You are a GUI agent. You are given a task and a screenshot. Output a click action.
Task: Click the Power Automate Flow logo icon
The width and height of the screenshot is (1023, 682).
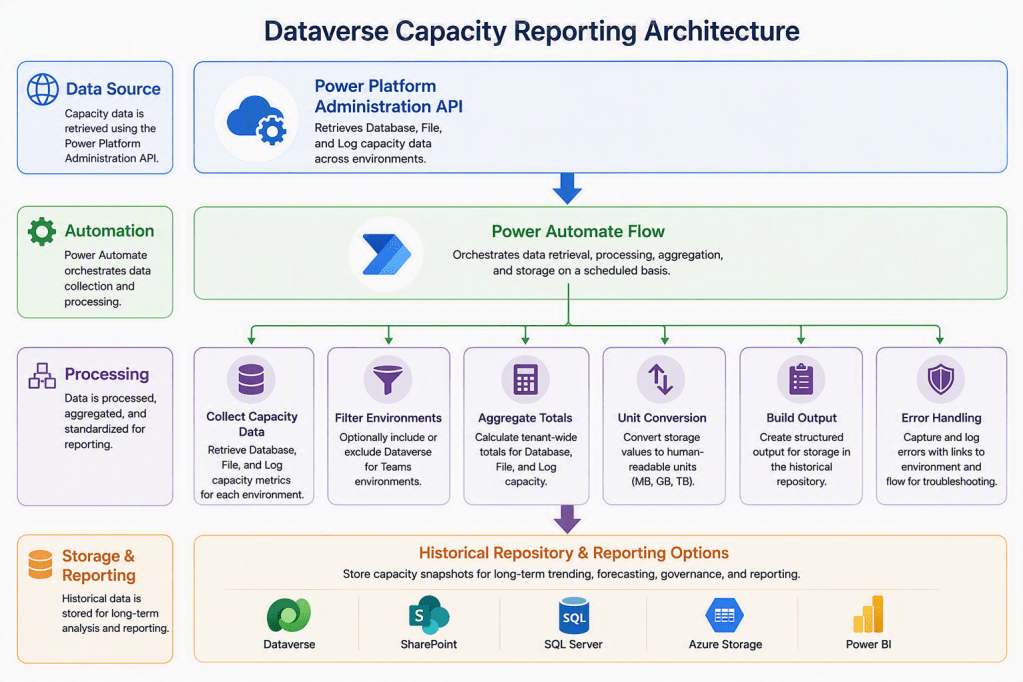tap(386, 254)
